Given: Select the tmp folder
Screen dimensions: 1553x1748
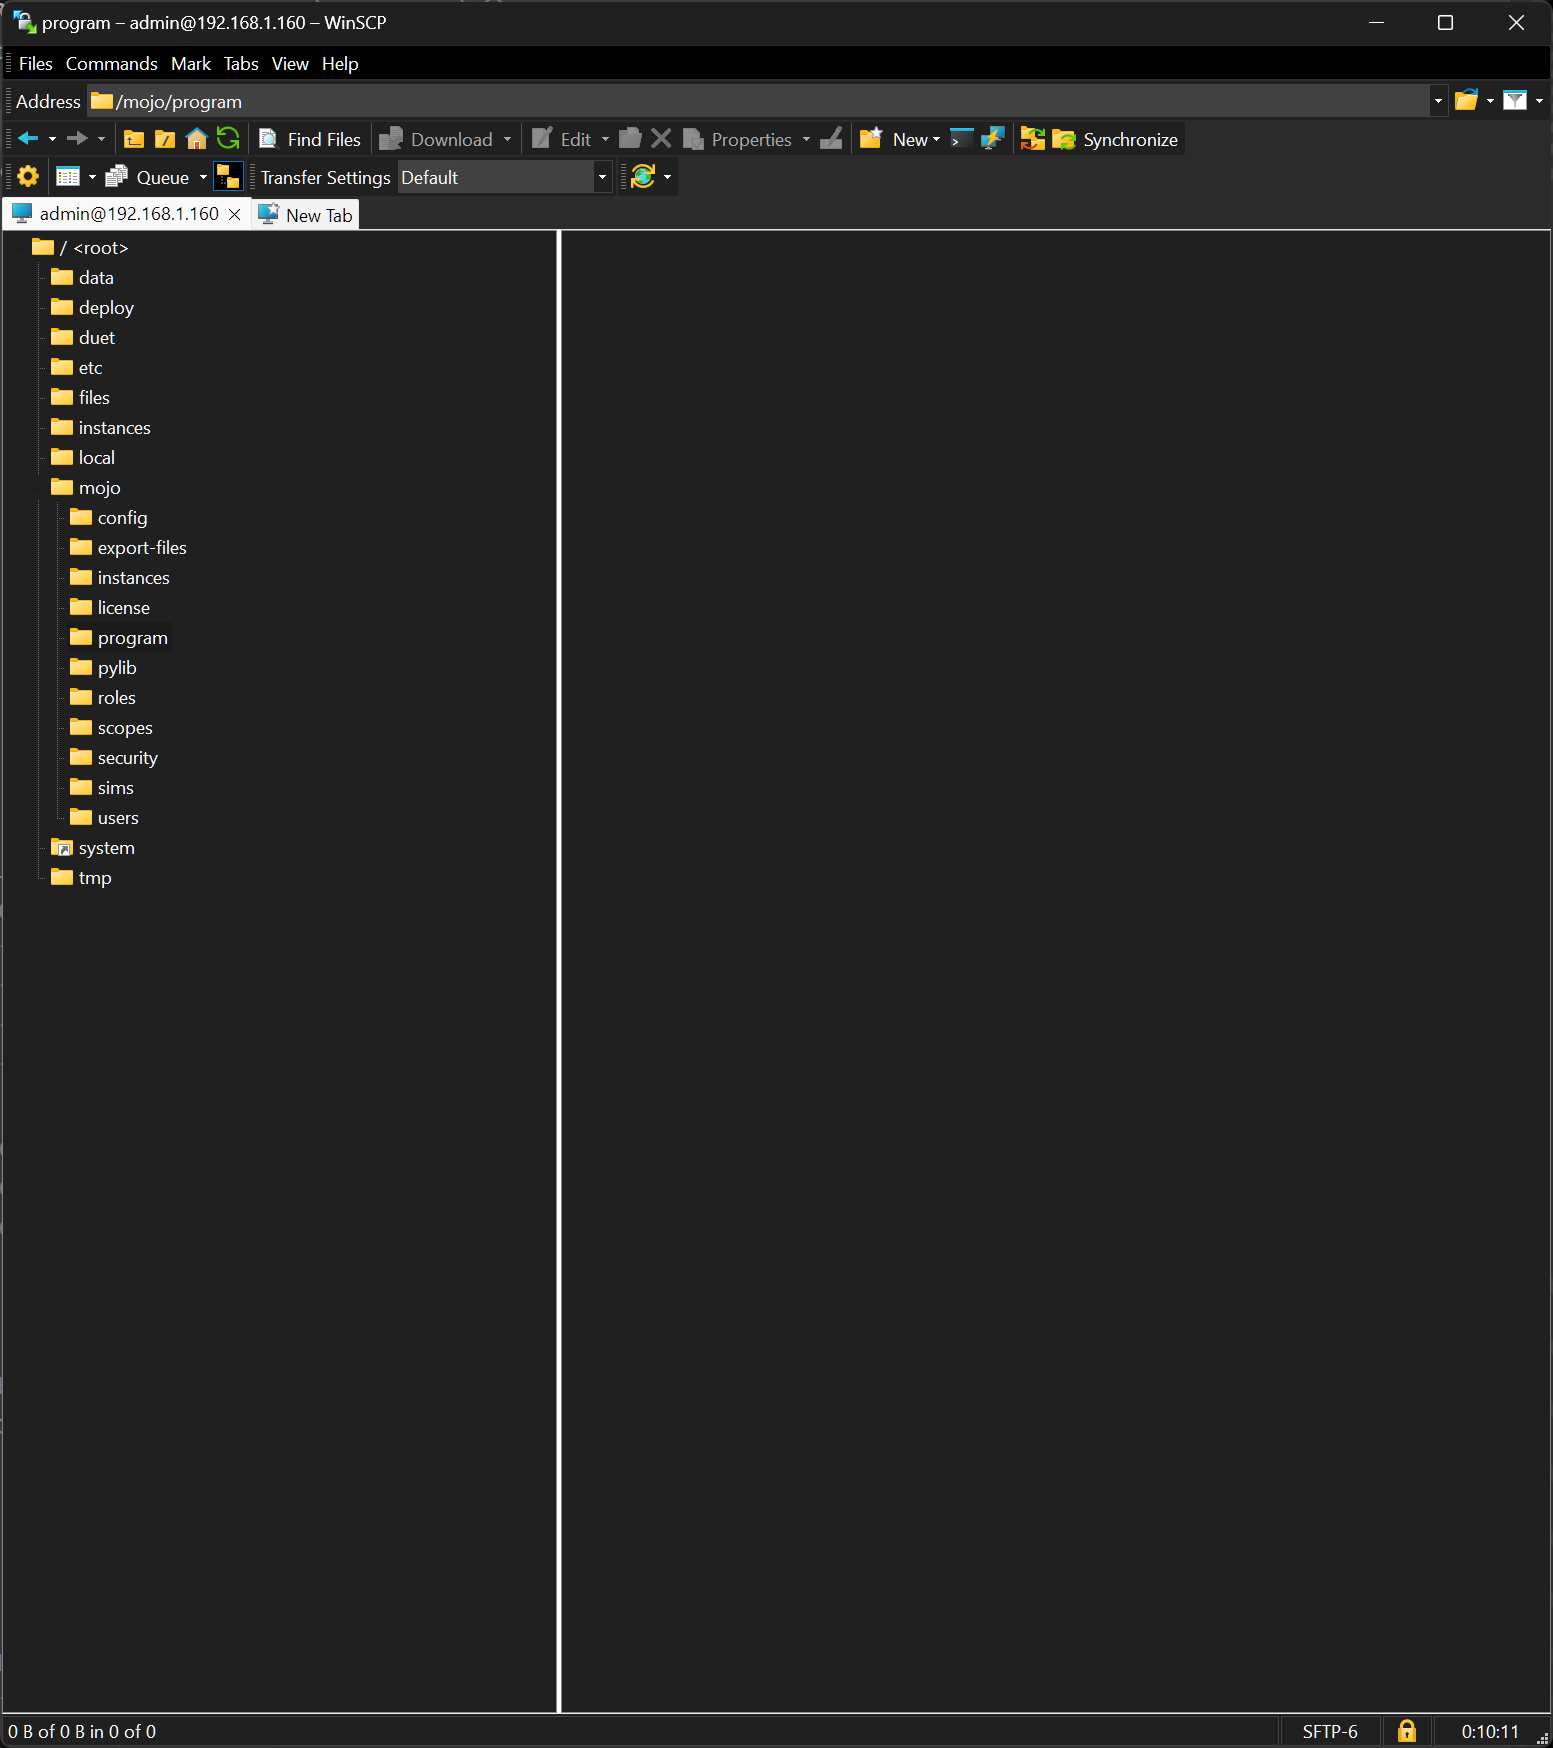Looking at the screenshot, I should coord(81,877).
